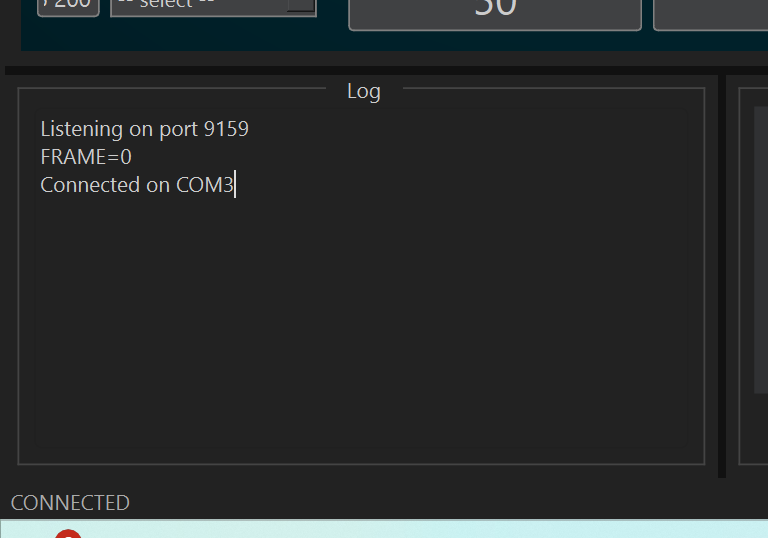The height and width of the screenshot is (538, 768).
Task: Click the "FRAME=0" log entry
Action: 86,157
